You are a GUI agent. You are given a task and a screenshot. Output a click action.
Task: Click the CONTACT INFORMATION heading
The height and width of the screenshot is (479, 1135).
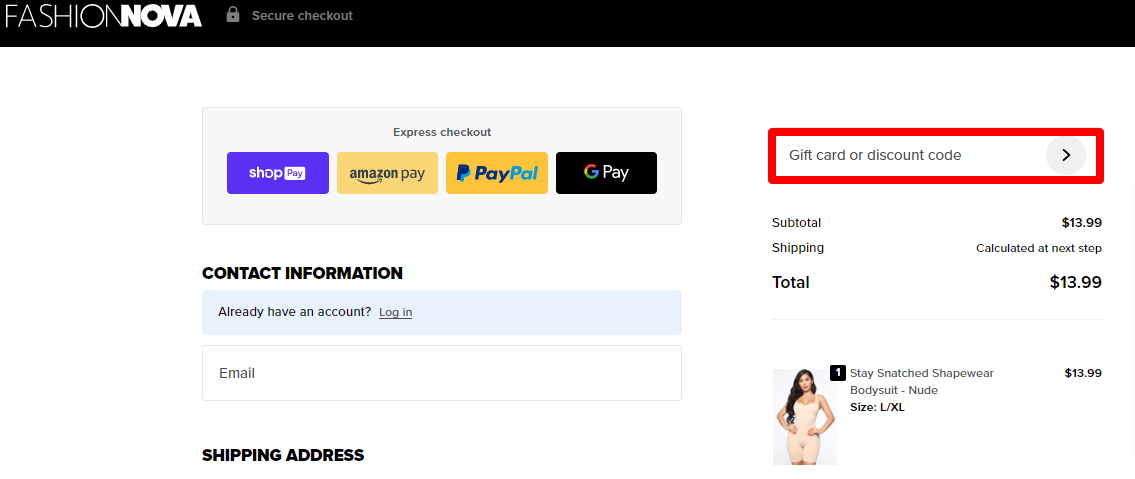click(303, 274)
